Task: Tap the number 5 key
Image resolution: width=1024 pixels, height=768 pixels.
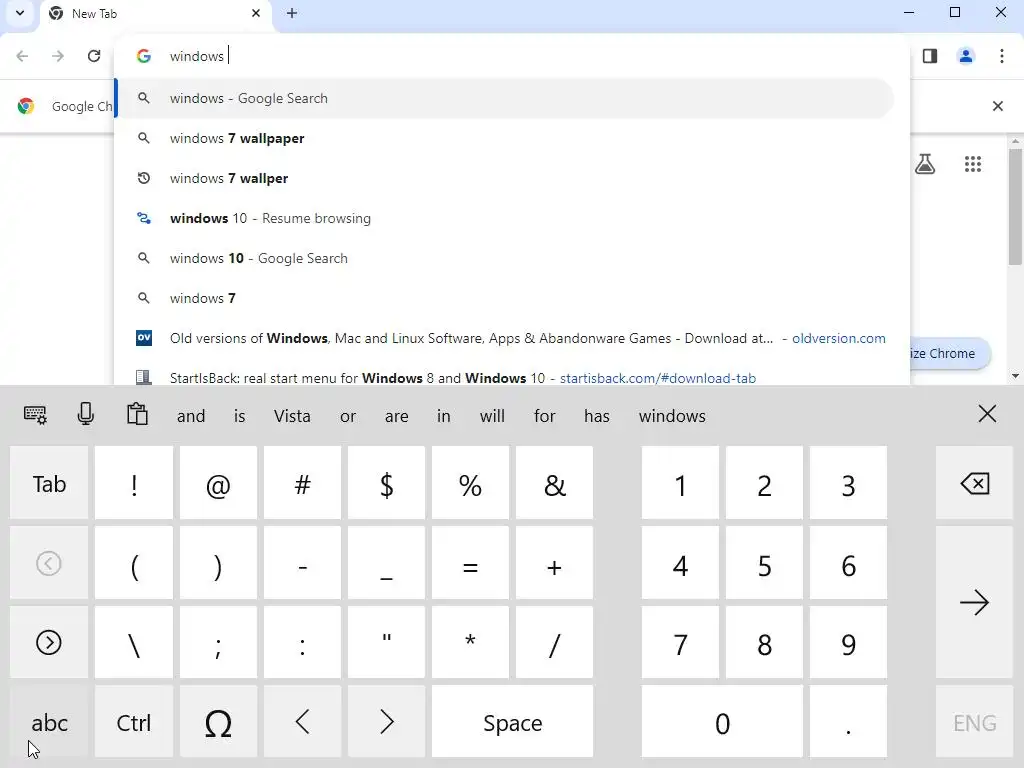Action: (764, 563)
